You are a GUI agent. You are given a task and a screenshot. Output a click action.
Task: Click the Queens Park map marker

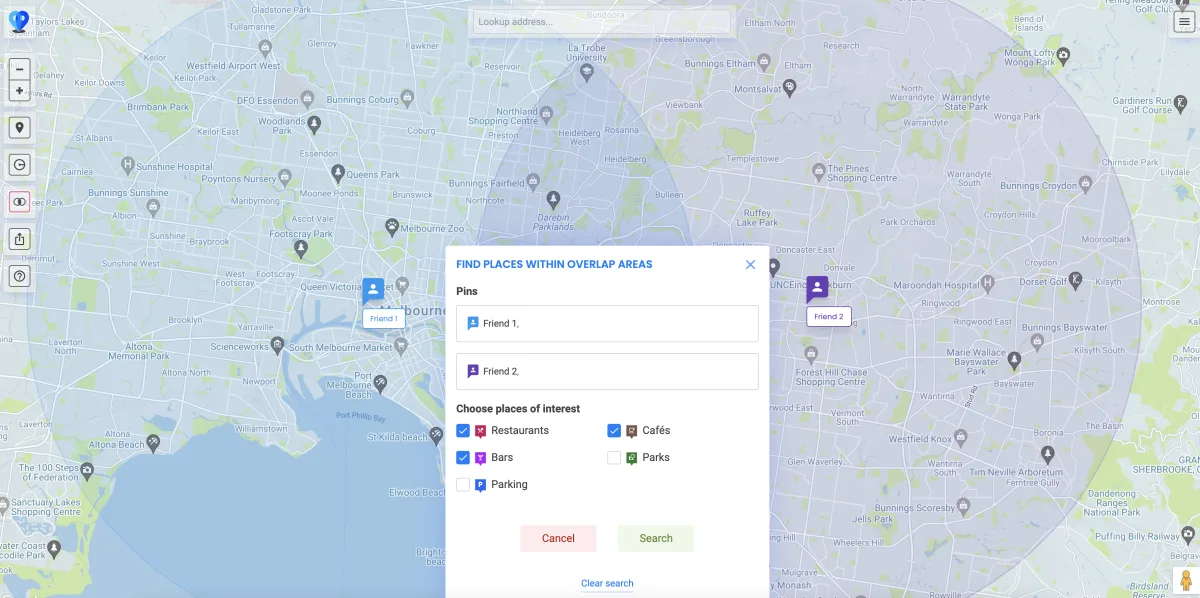338,172
